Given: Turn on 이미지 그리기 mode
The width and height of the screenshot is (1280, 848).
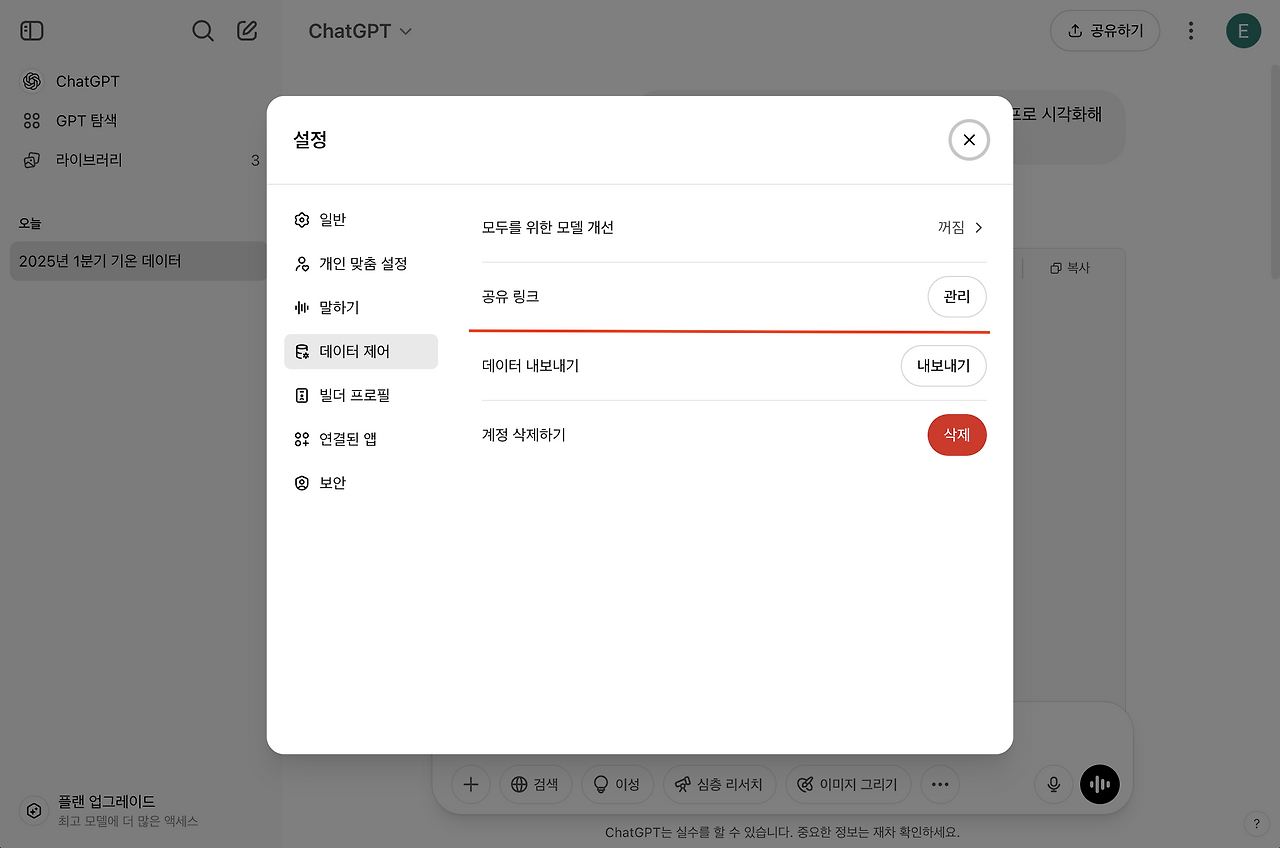Looking at the screenshot, I should pyautogui.click(x=848, y=784).
